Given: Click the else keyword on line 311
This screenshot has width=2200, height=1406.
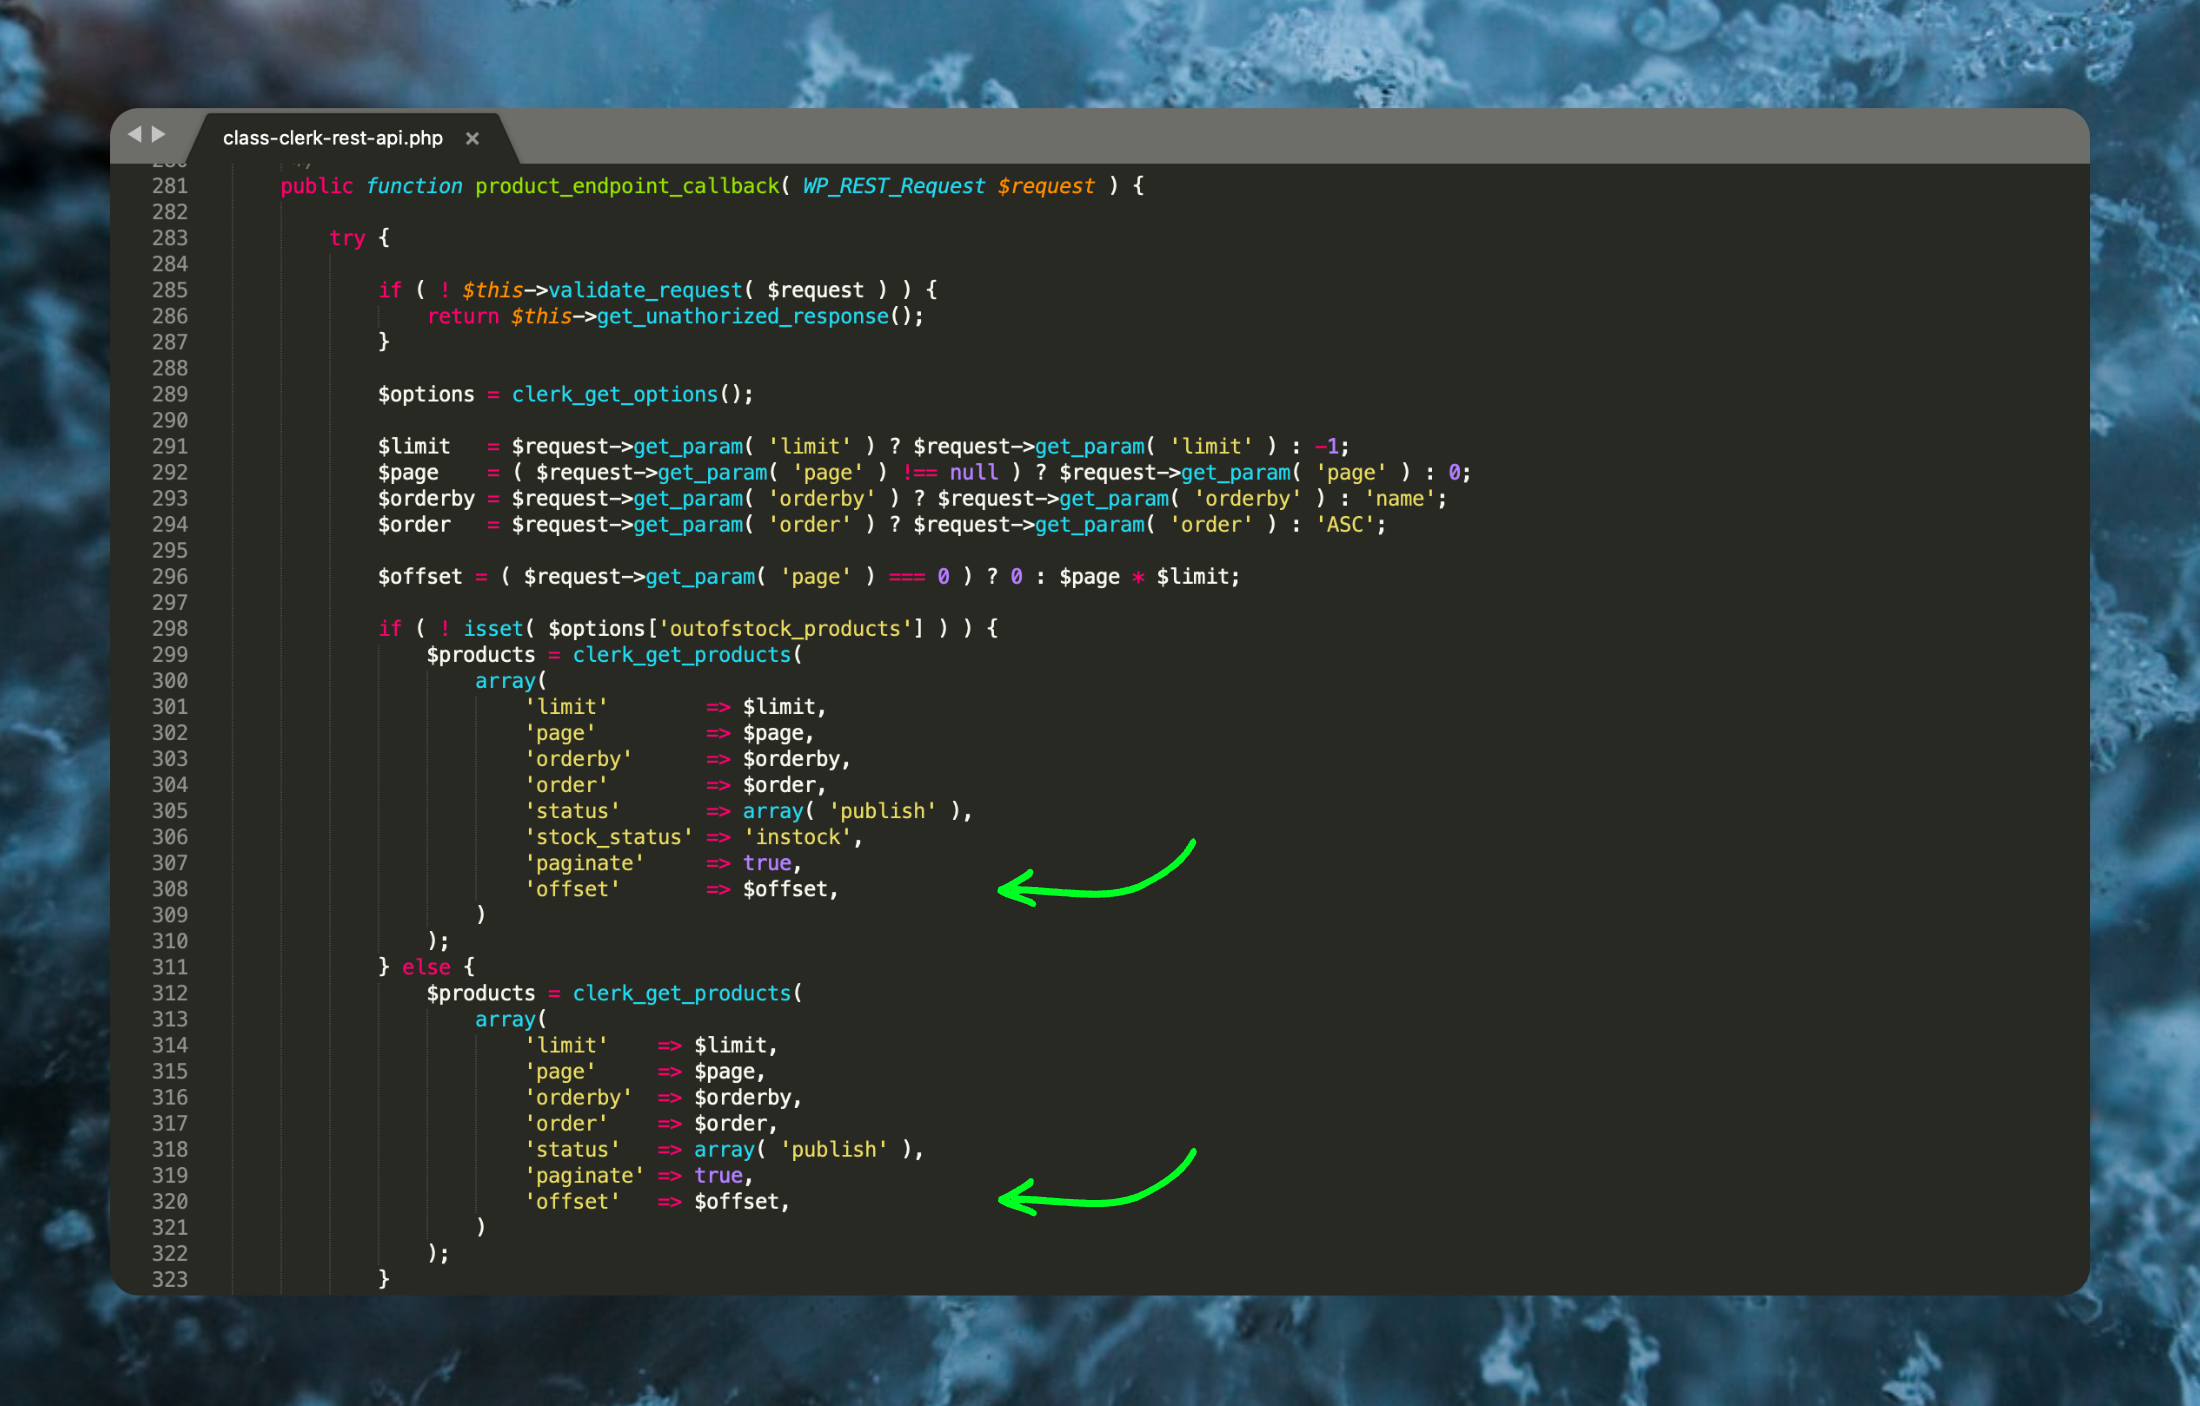Looking at the screenshot, I should [x=426, y=967].
